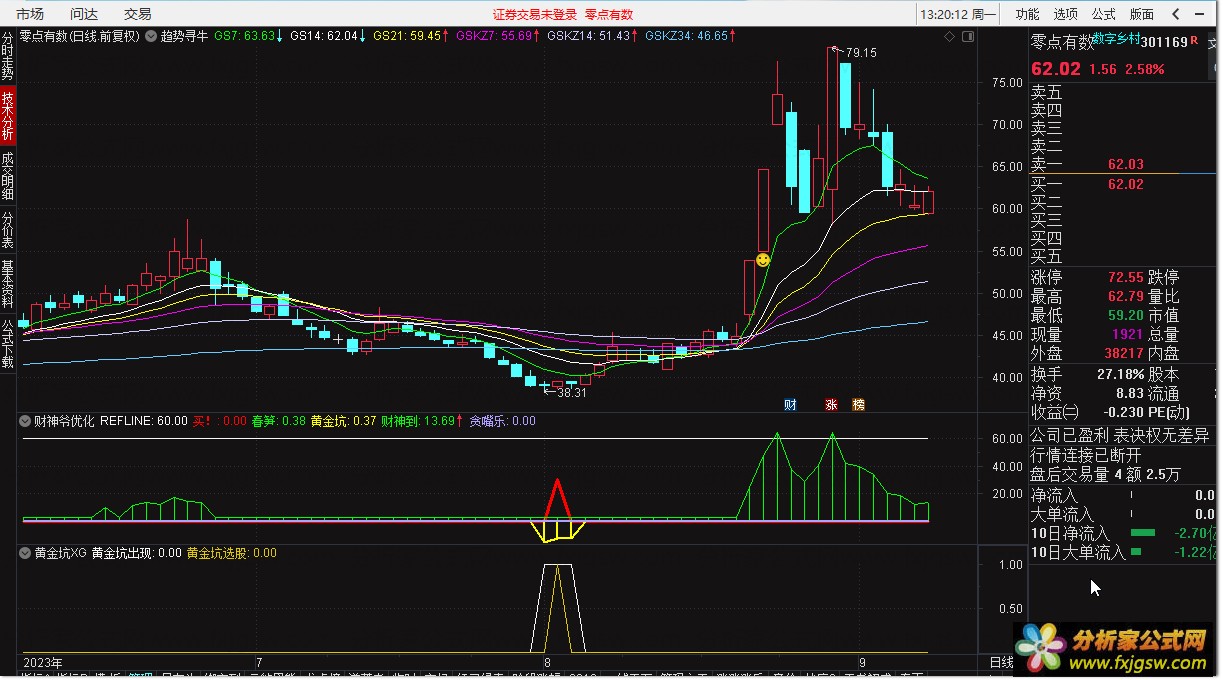The image size is (1223, 680).
Task: Click the GS14 indicator value label
Action: (328, 36)
